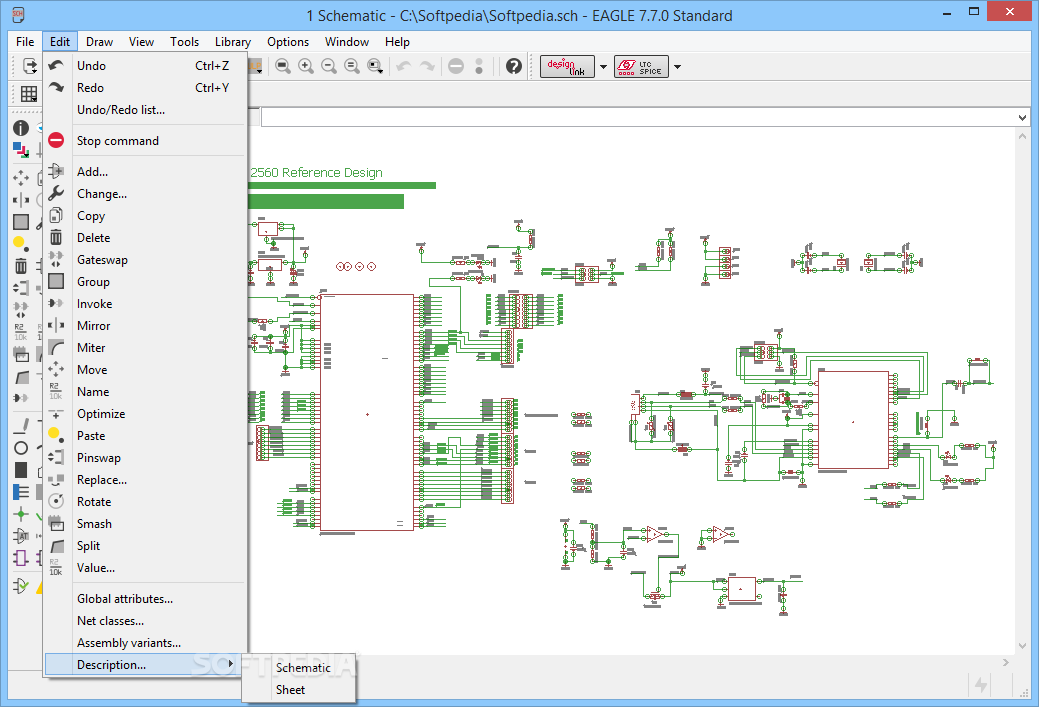Click the command line input field
1039x707 pixels.
[x=639, y=118]
